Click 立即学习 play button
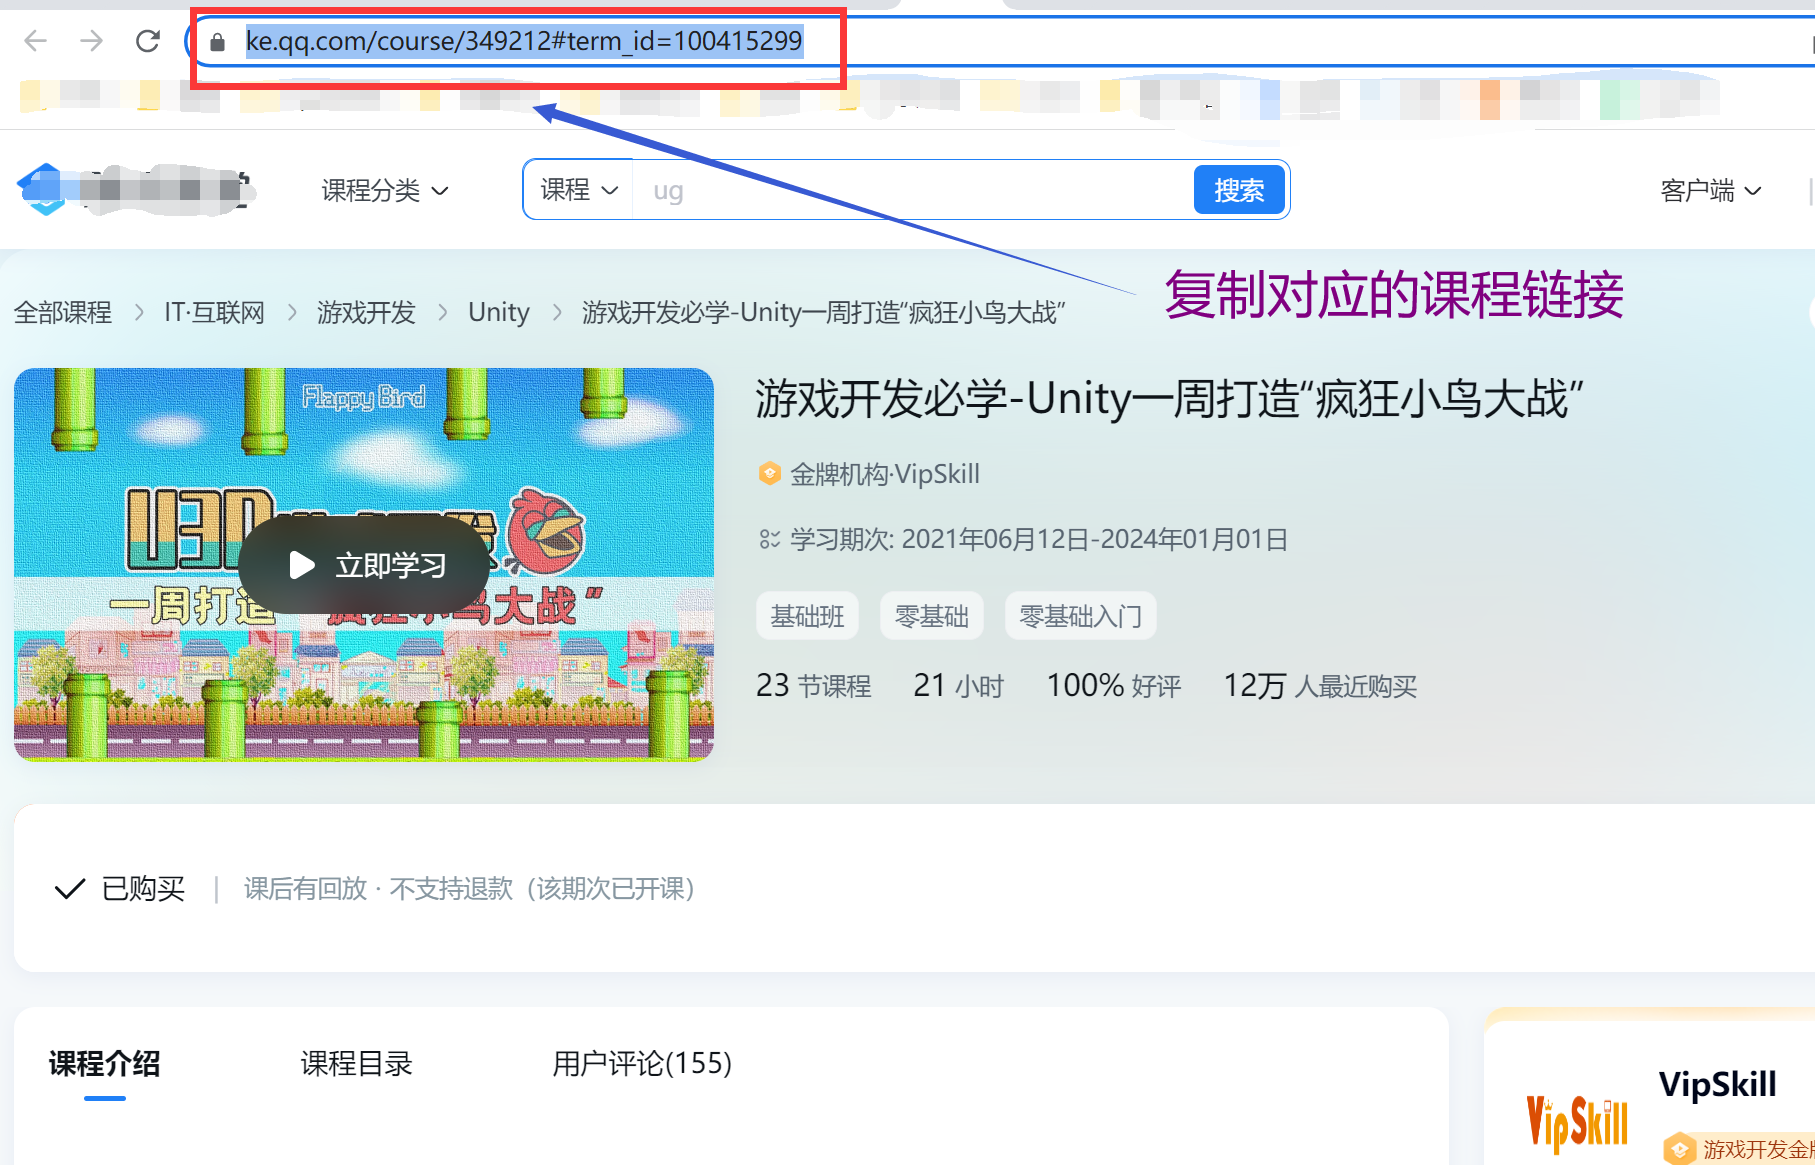This screenshot has width=1815, height=1165. click(364, 565)
